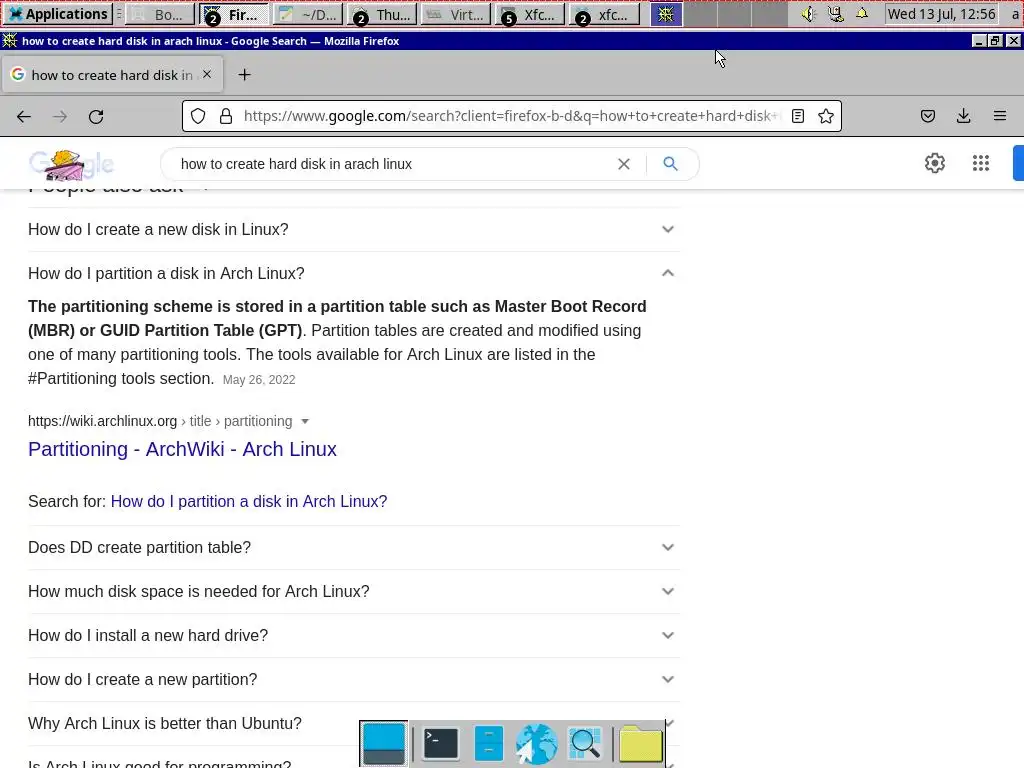Open volume control in system tray
The image size is (1024, 768).
(x=808, y=14)
